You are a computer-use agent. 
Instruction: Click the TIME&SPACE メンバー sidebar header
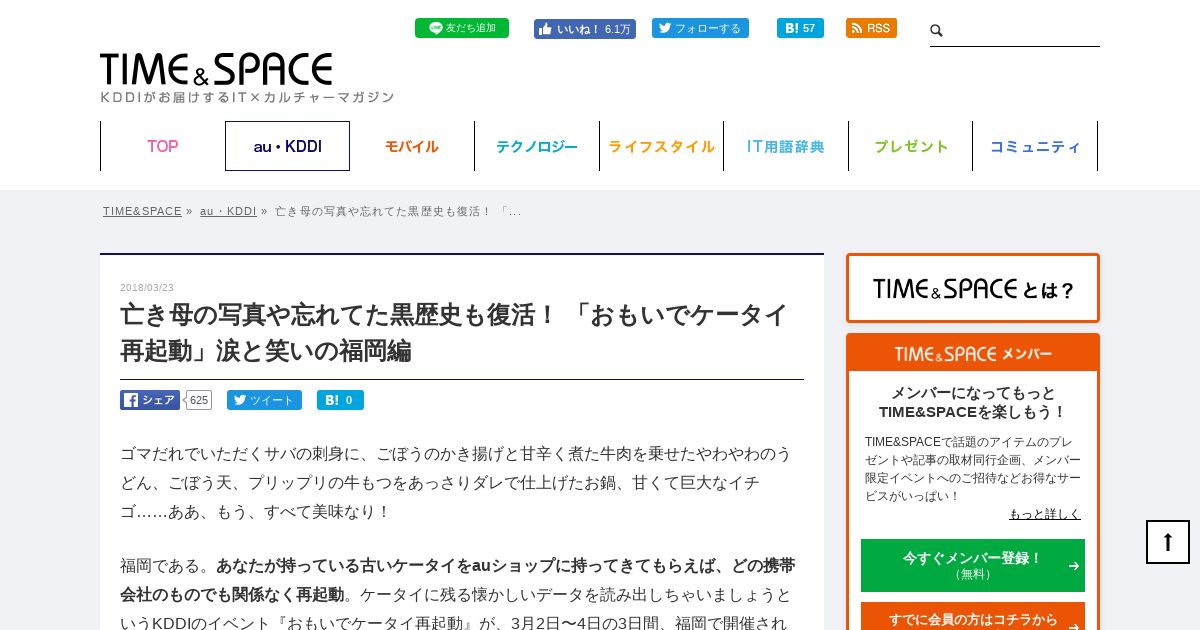(x=973, y=353)
